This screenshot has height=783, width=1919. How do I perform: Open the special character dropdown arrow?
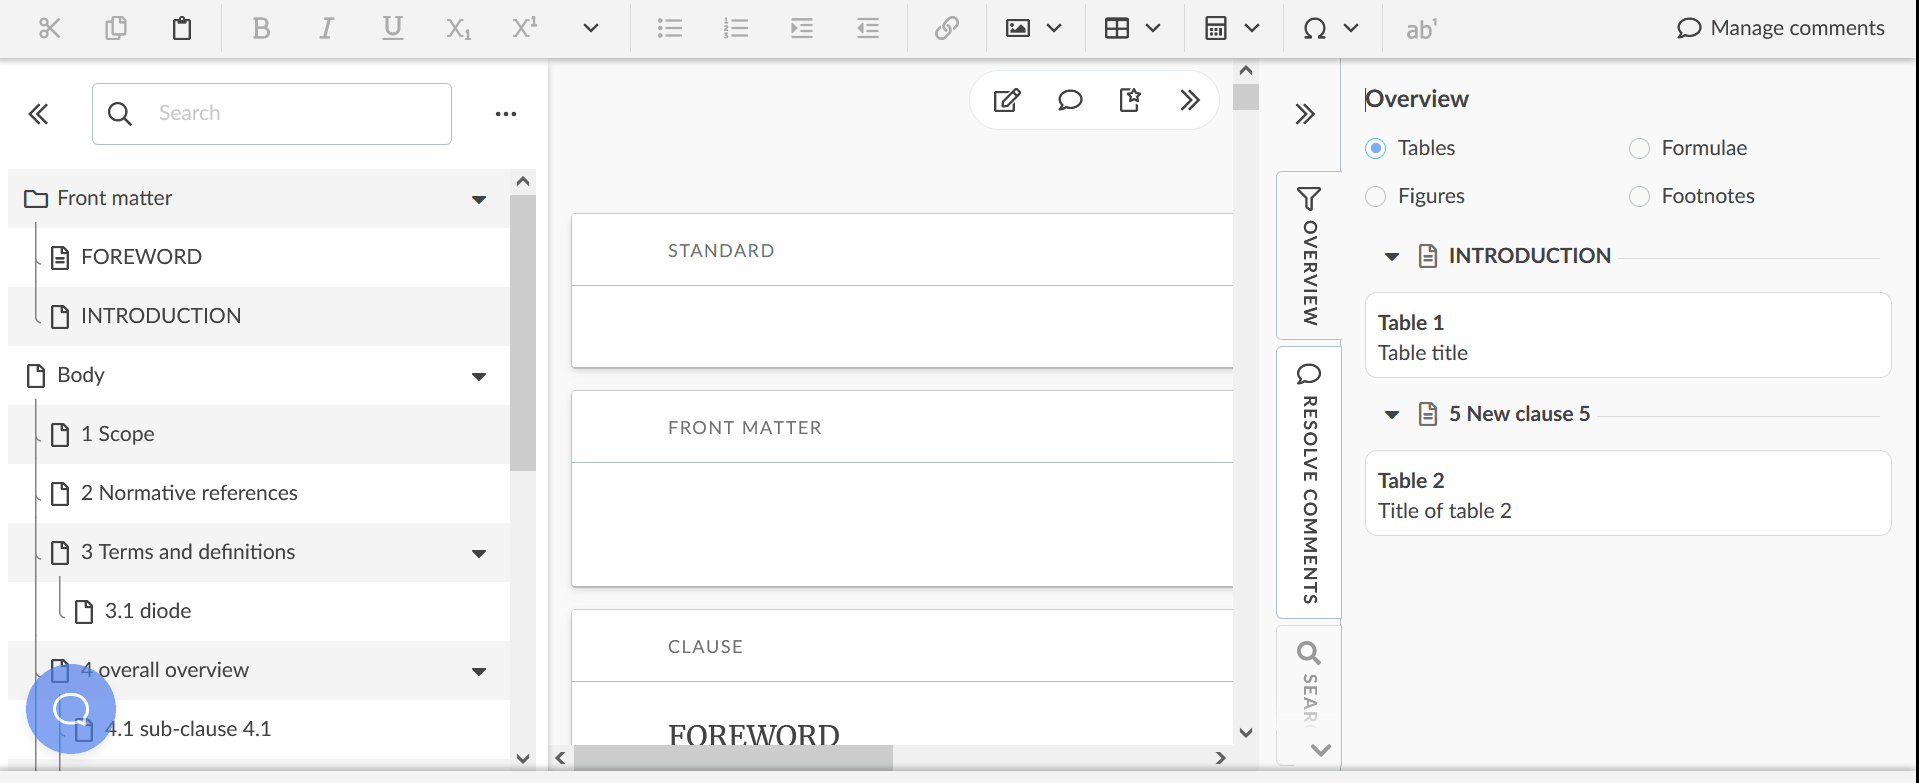pos(1351,28)
